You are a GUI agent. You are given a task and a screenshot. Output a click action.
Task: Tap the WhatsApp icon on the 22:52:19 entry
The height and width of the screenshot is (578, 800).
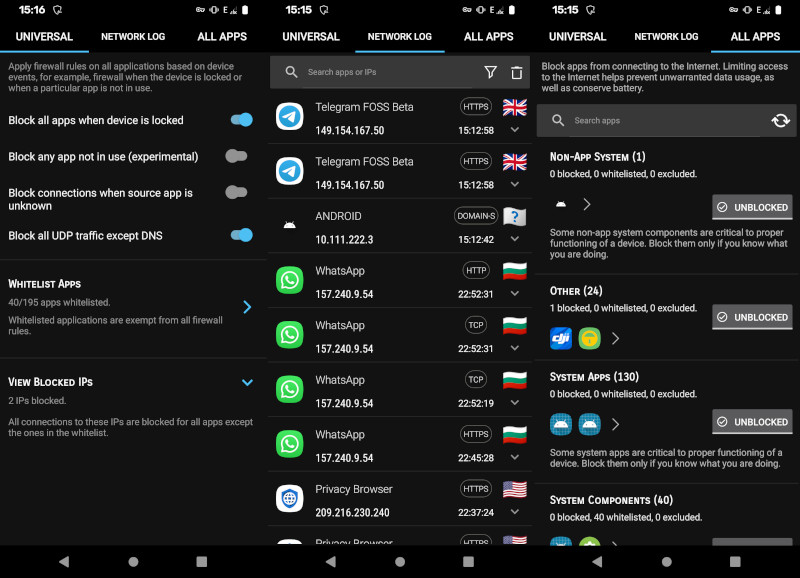point(289,389)
